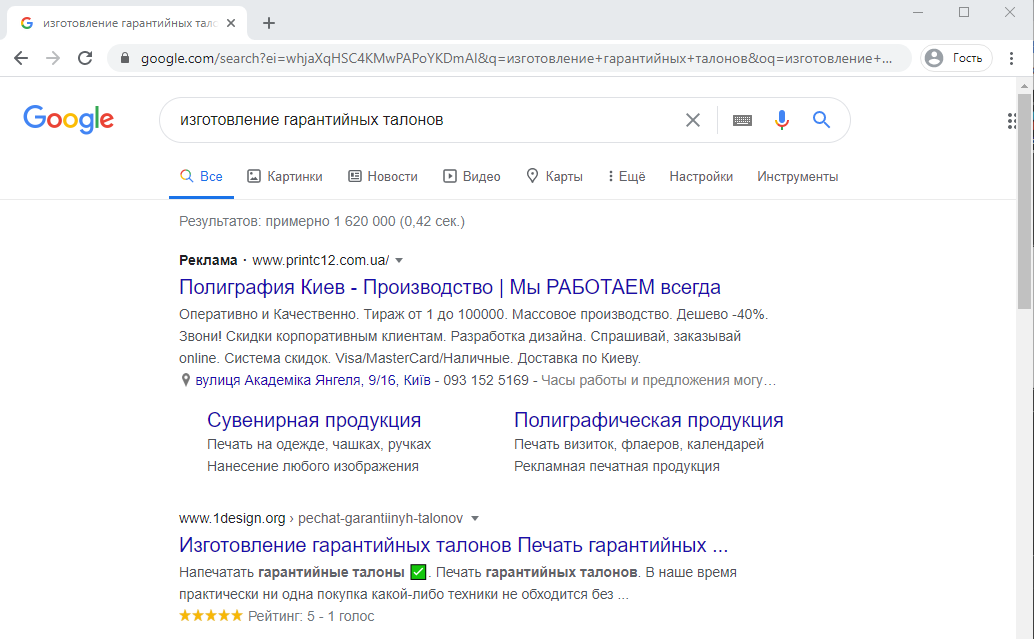Start voice search with microphone icon
The height and width of the screenshot is (639, 1034).
point(781,120)
